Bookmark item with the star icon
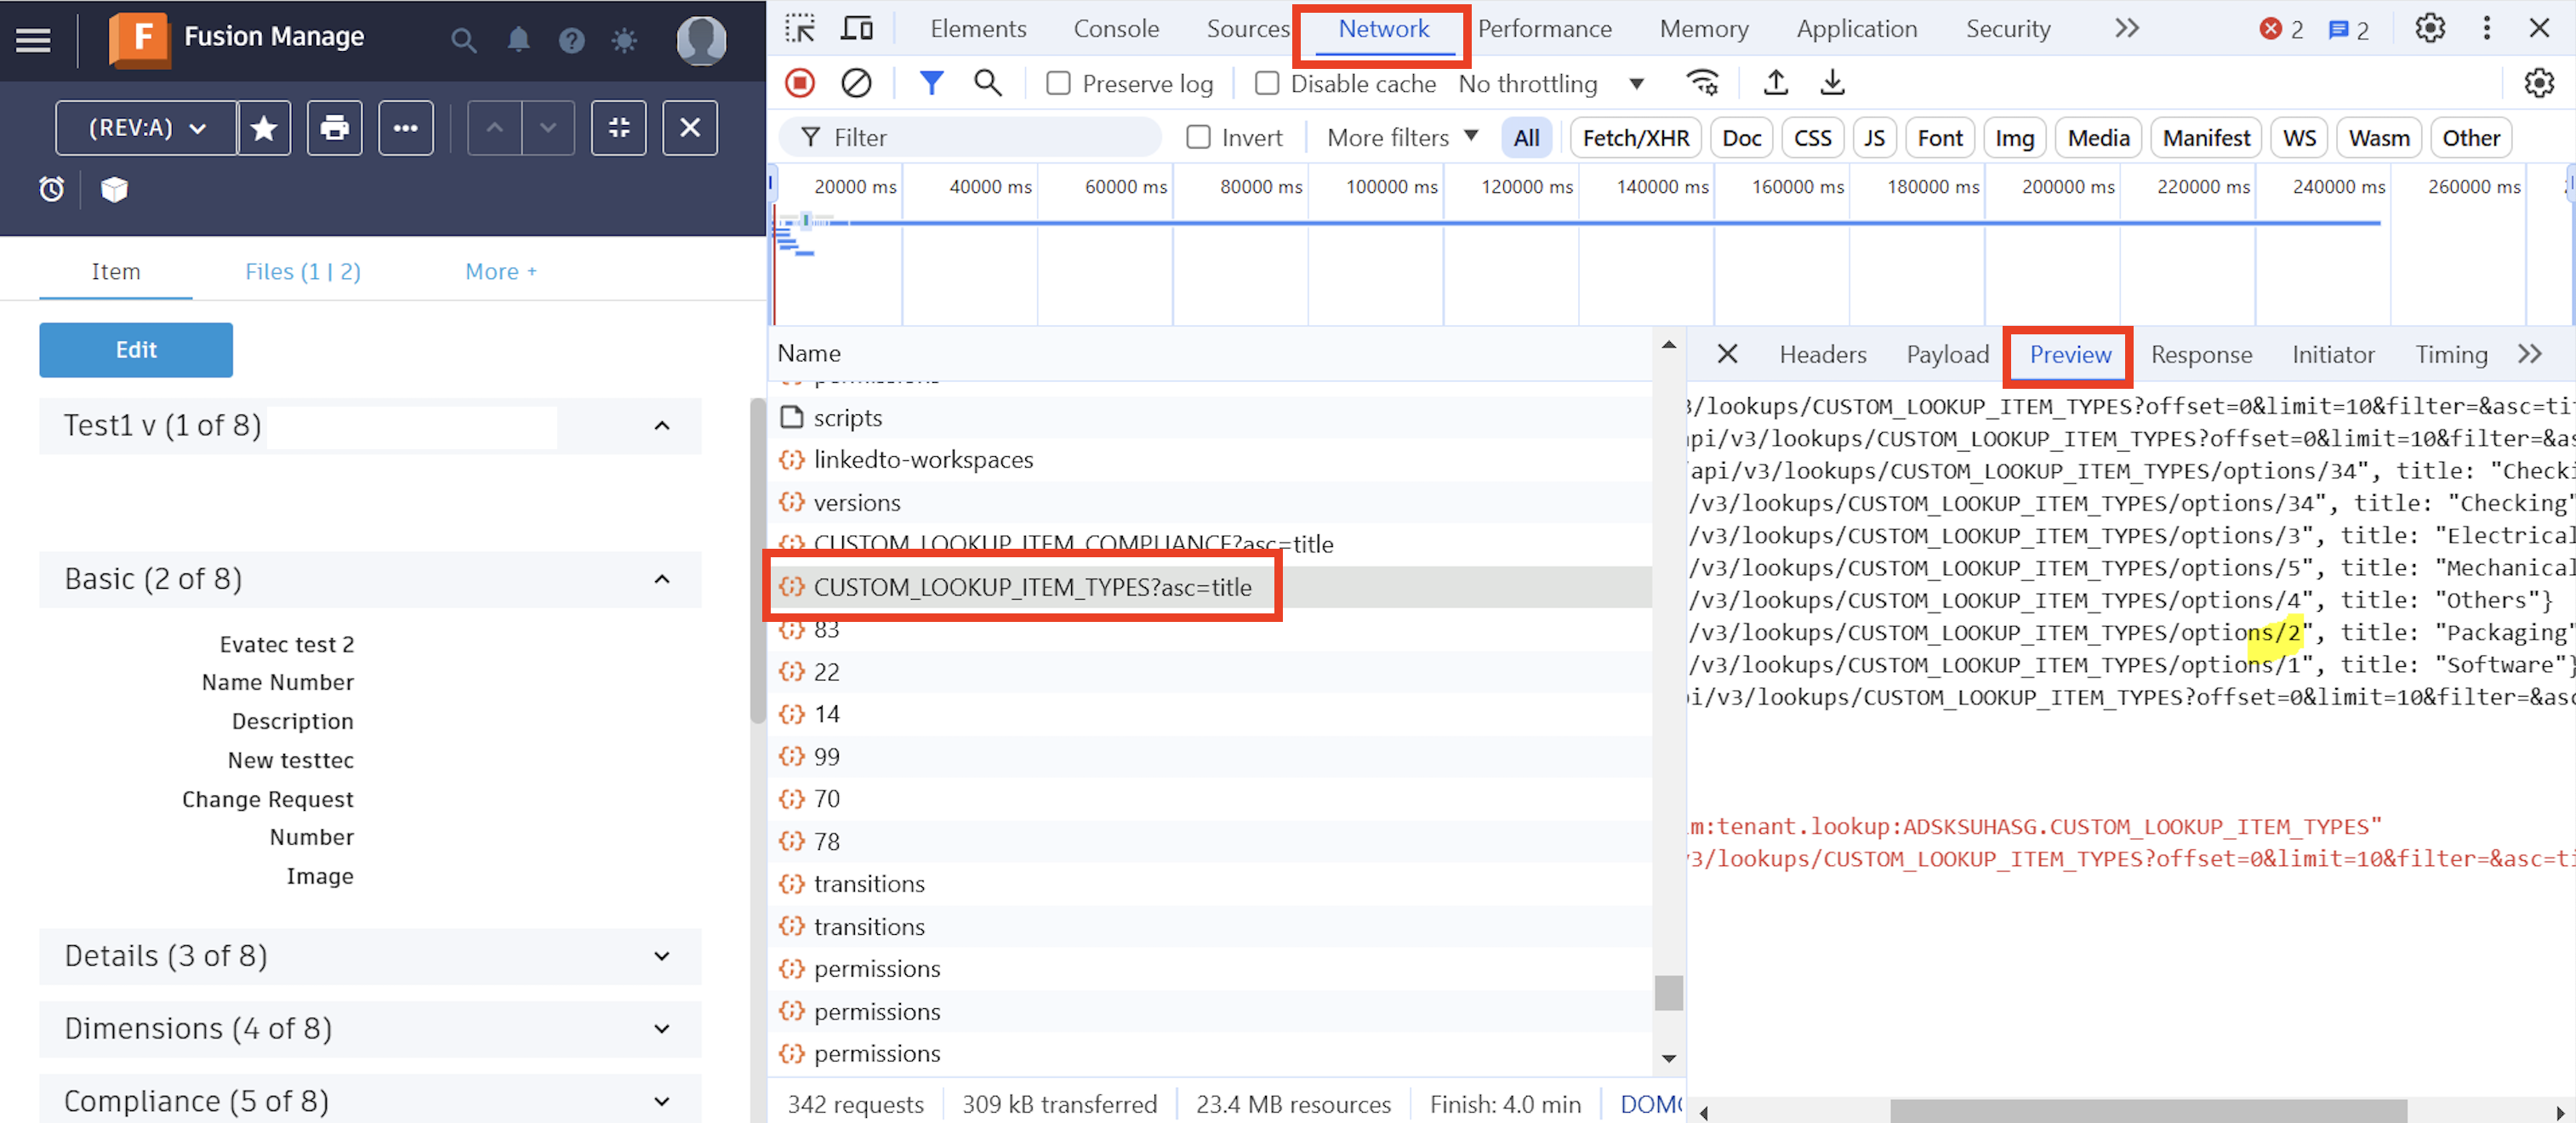2576x1123 pixels. 264,128
